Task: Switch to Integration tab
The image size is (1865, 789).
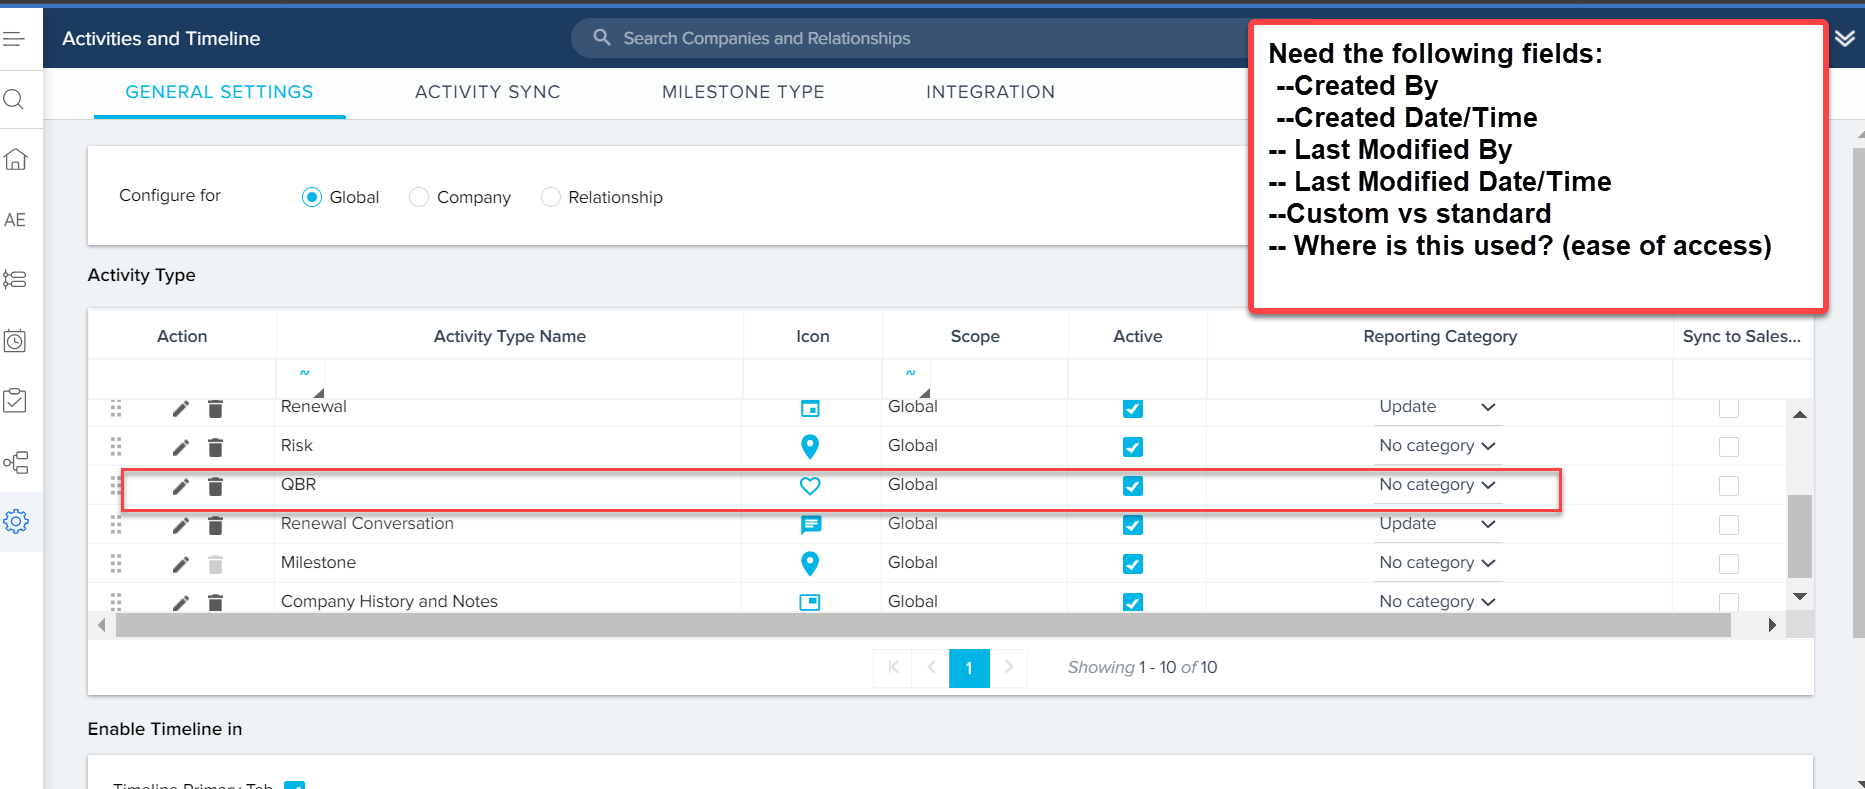Action: click(990, 92)
